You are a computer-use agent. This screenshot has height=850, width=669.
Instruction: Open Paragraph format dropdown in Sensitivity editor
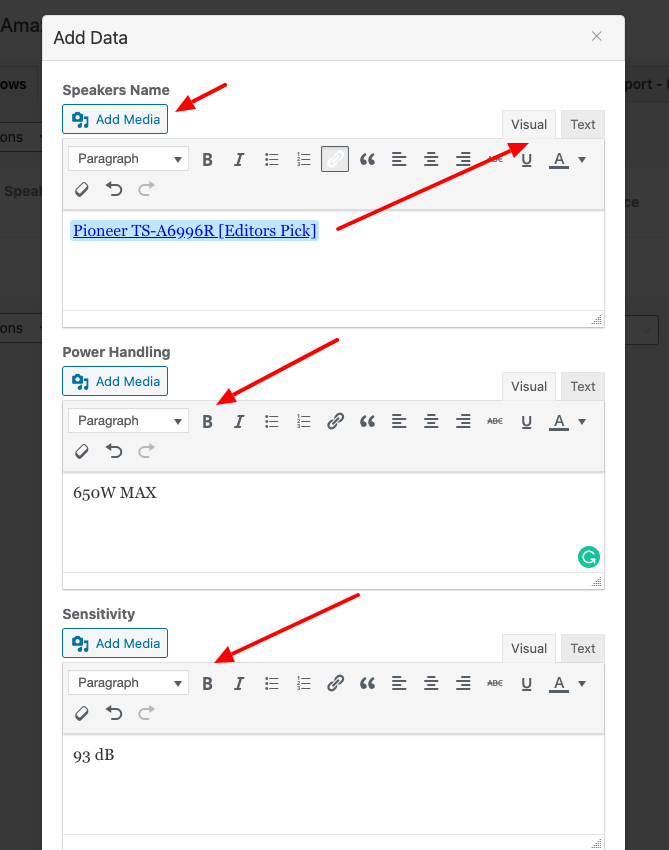[x=128, y=683]
